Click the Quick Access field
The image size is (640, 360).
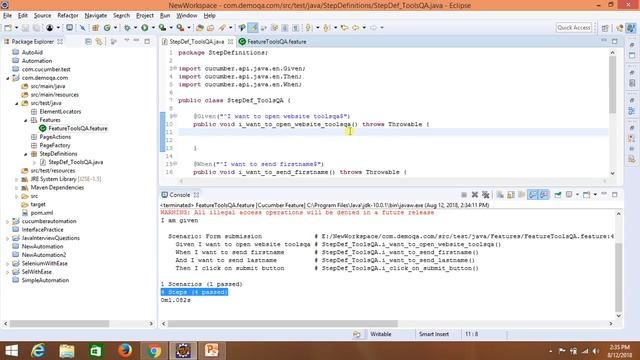coord(573,28)
